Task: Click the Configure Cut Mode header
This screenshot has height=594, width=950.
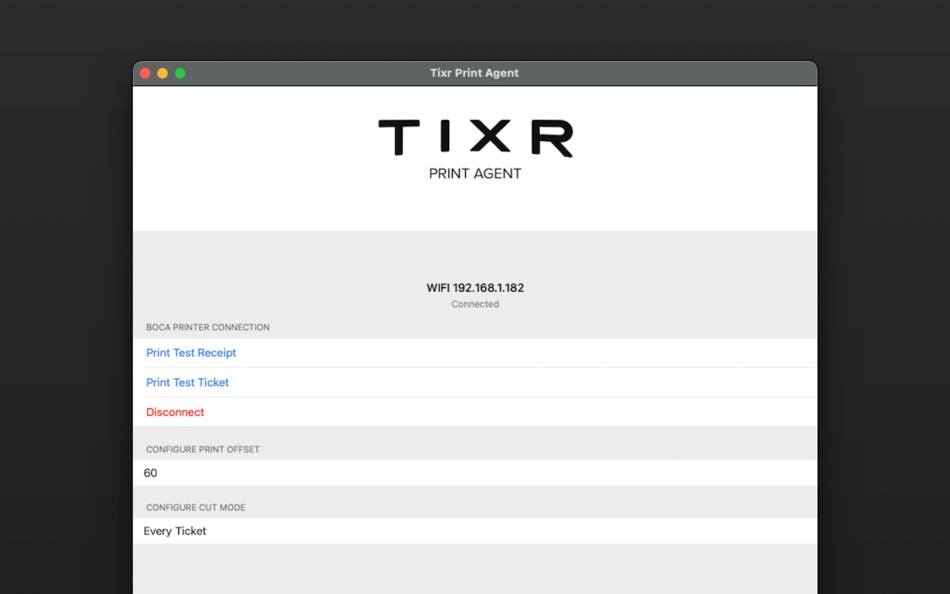Action: coord(196,507)
